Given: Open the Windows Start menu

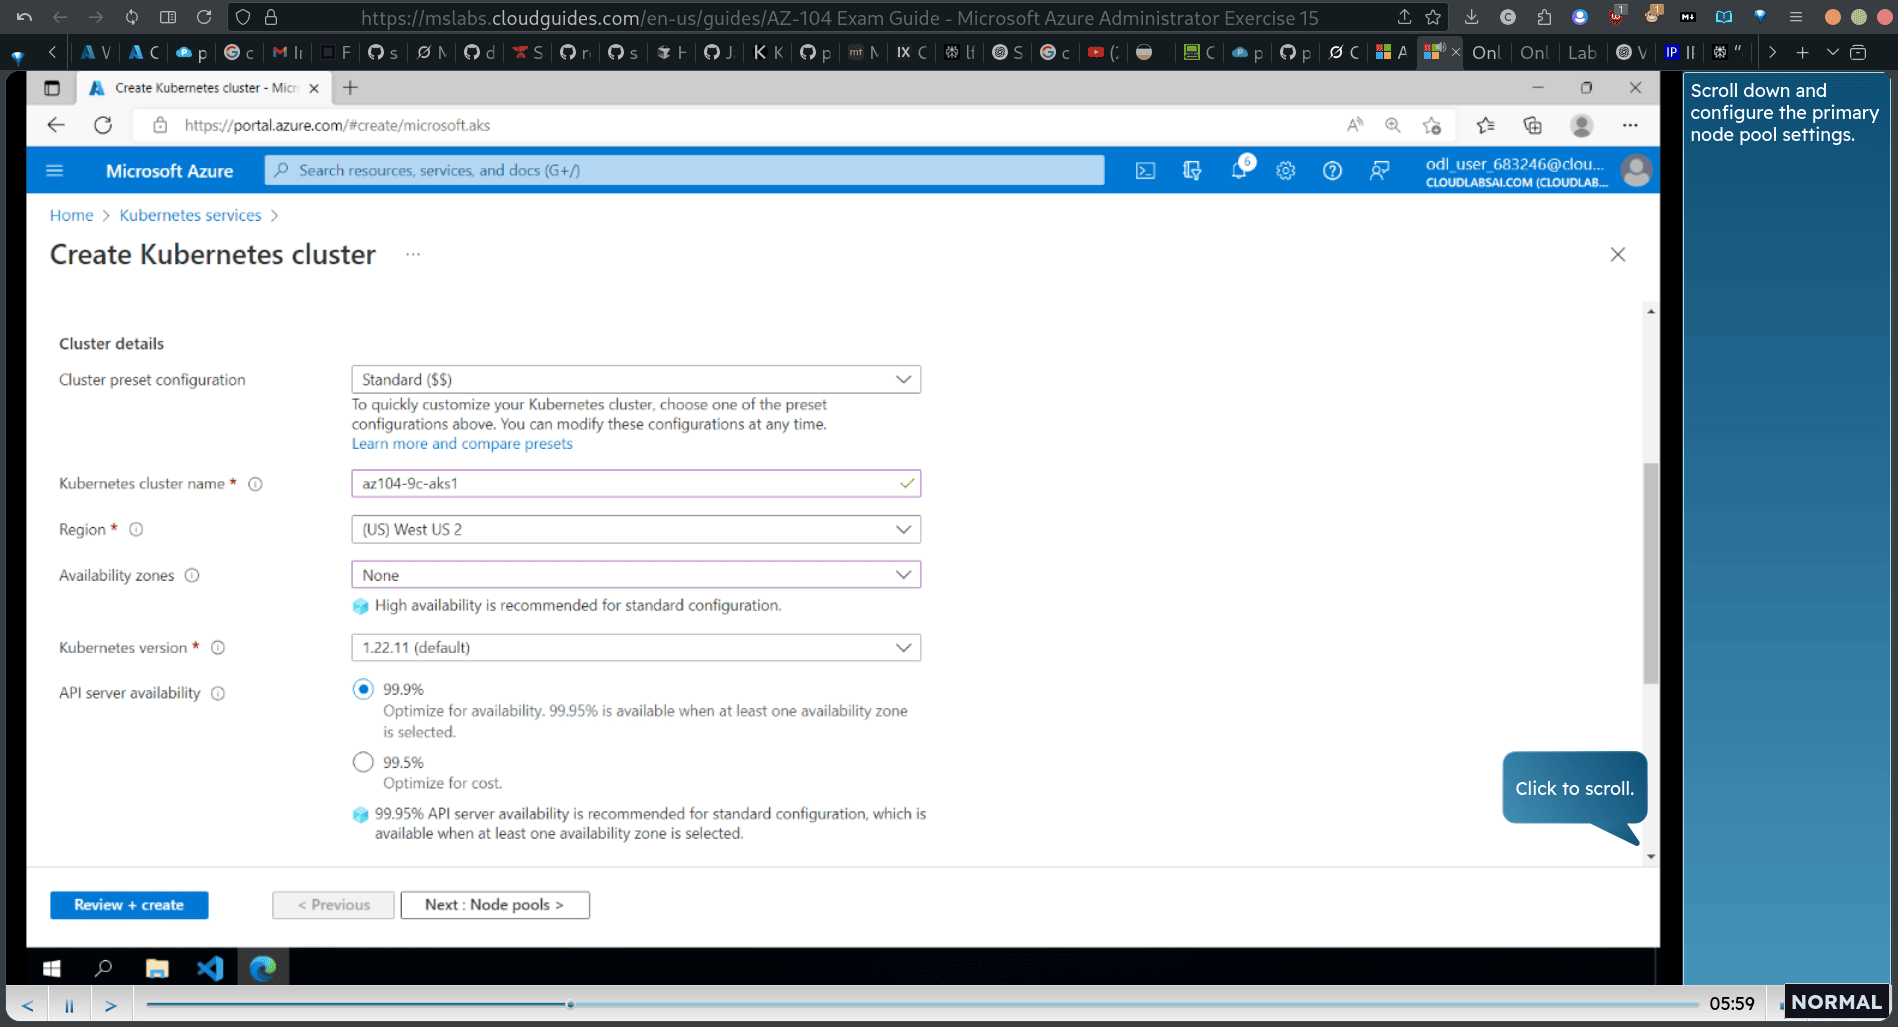Looking at the screenshot, I should tap(52, 968).
